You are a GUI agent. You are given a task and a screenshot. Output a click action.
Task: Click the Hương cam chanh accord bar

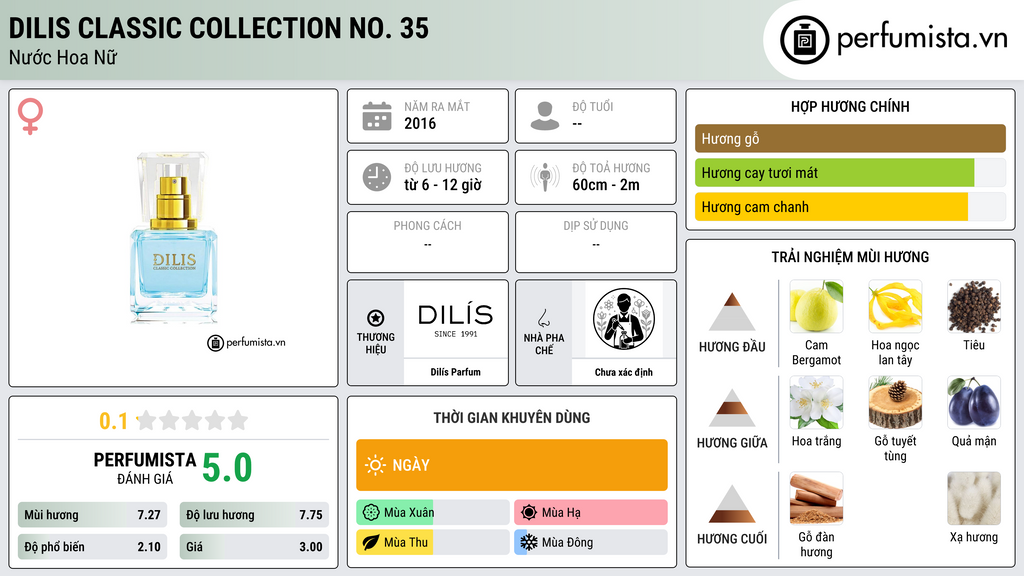coord(850,206)
